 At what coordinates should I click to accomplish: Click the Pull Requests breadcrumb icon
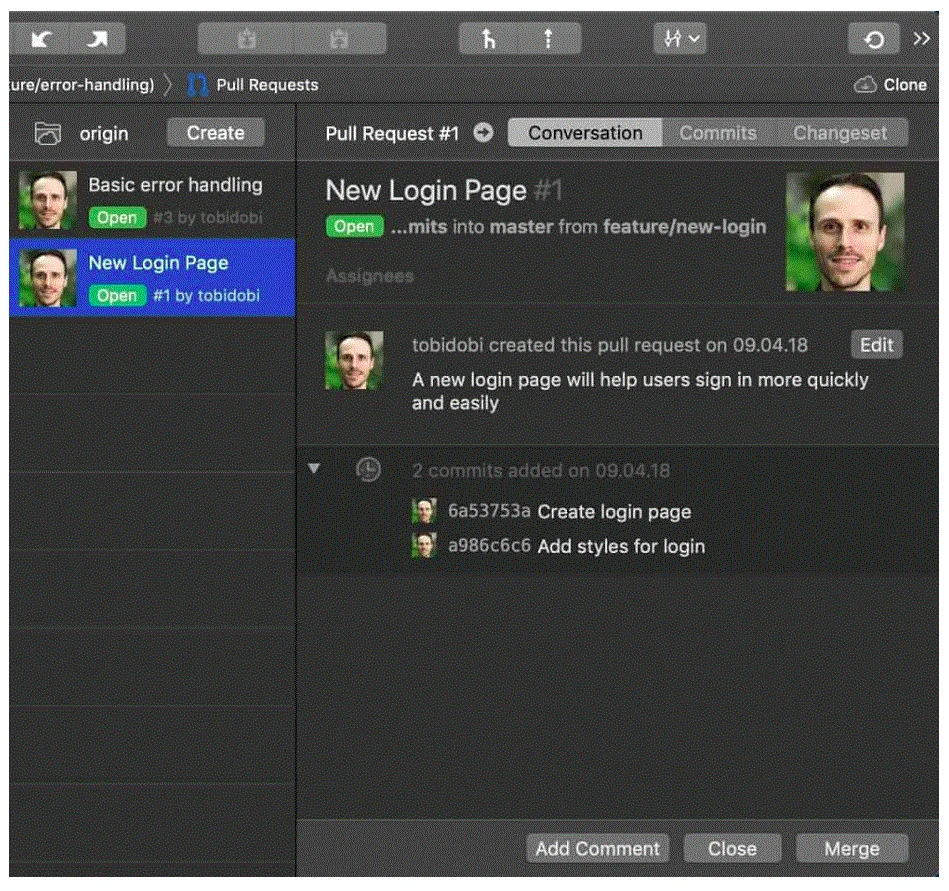(197, 85)
